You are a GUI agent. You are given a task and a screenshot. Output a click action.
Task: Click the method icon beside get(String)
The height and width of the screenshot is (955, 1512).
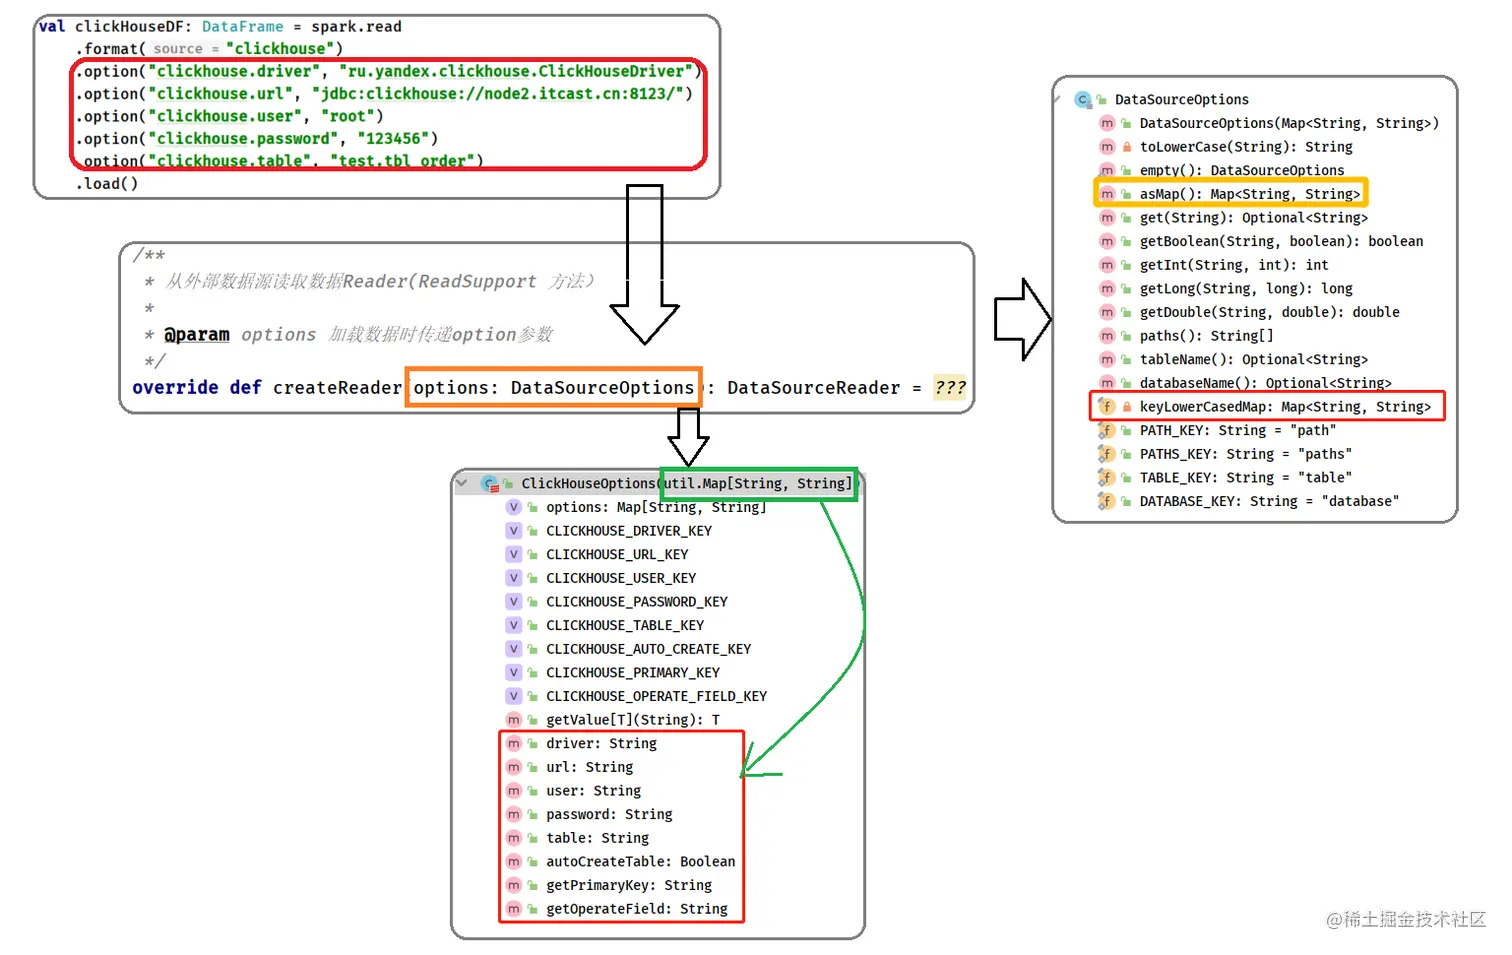tap(1107, 218)
